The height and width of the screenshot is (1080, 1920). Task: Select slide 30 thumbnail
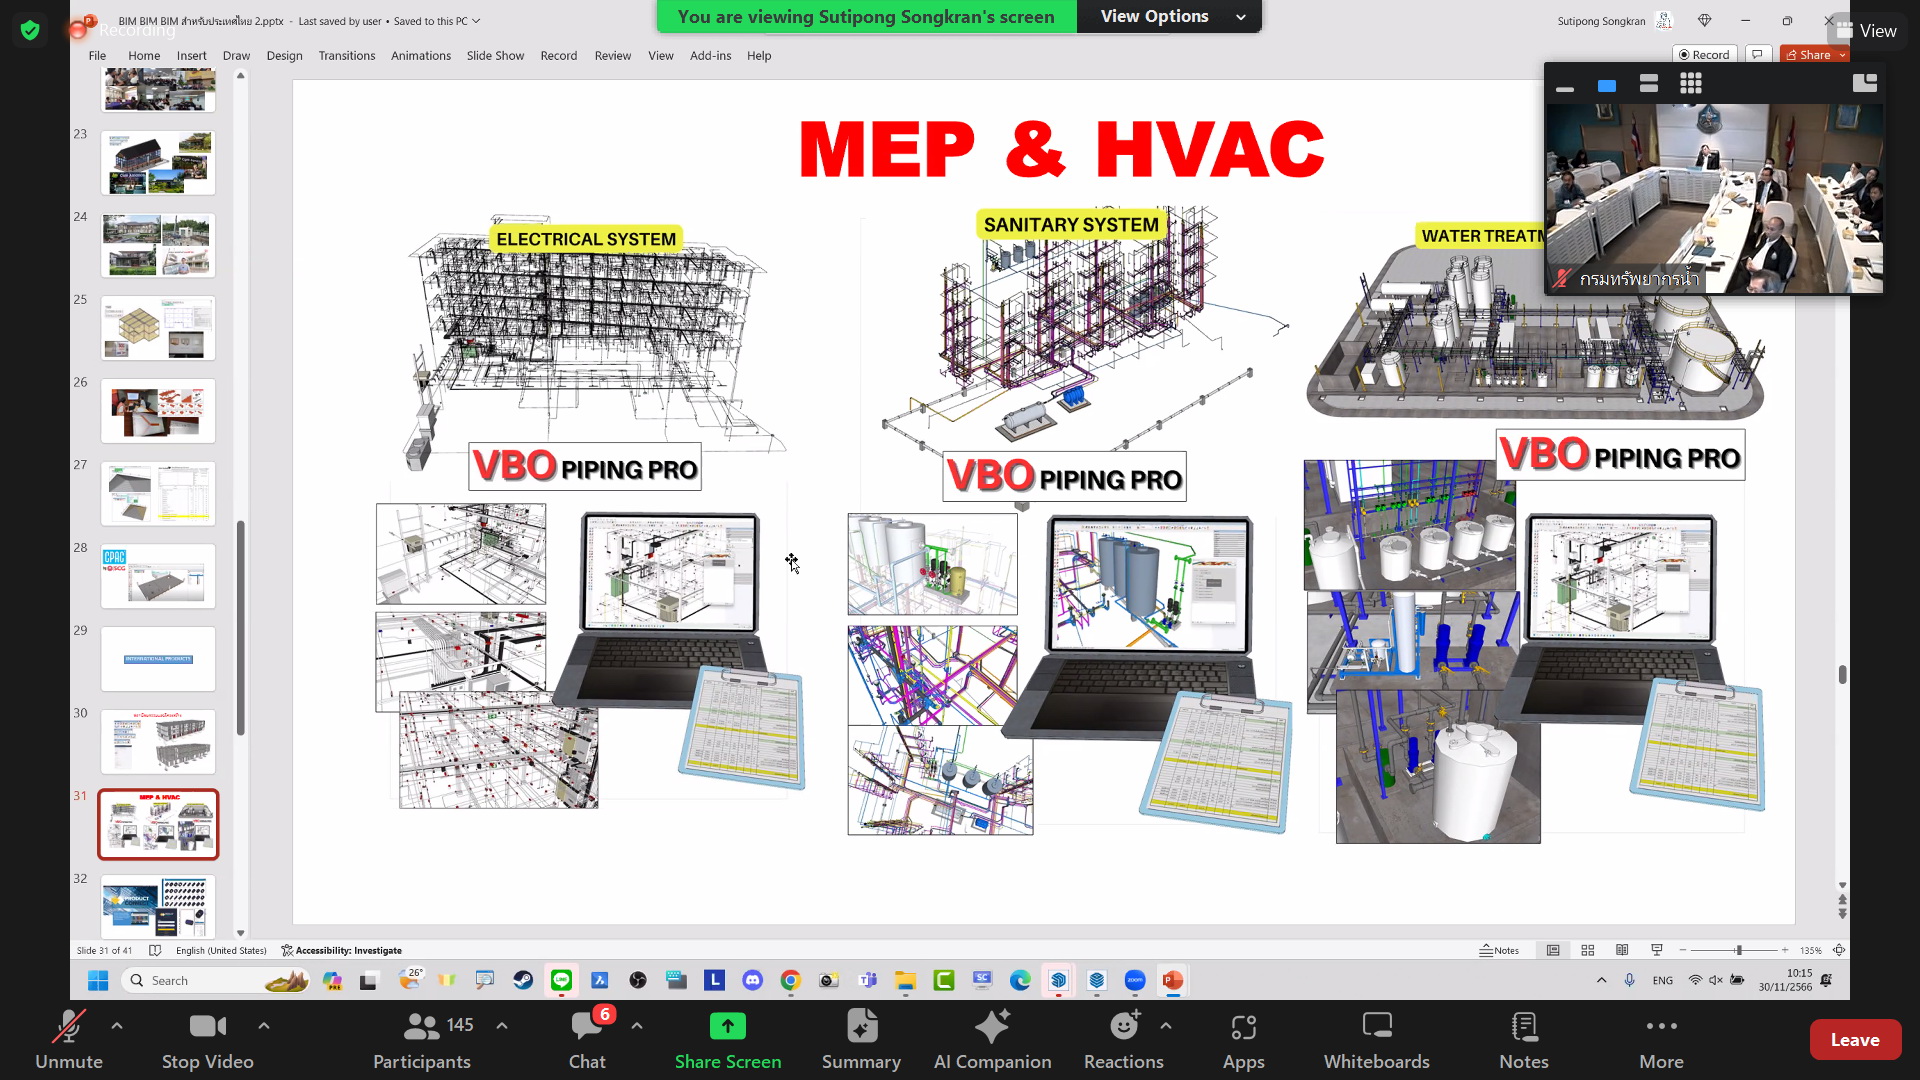[158, 742]
